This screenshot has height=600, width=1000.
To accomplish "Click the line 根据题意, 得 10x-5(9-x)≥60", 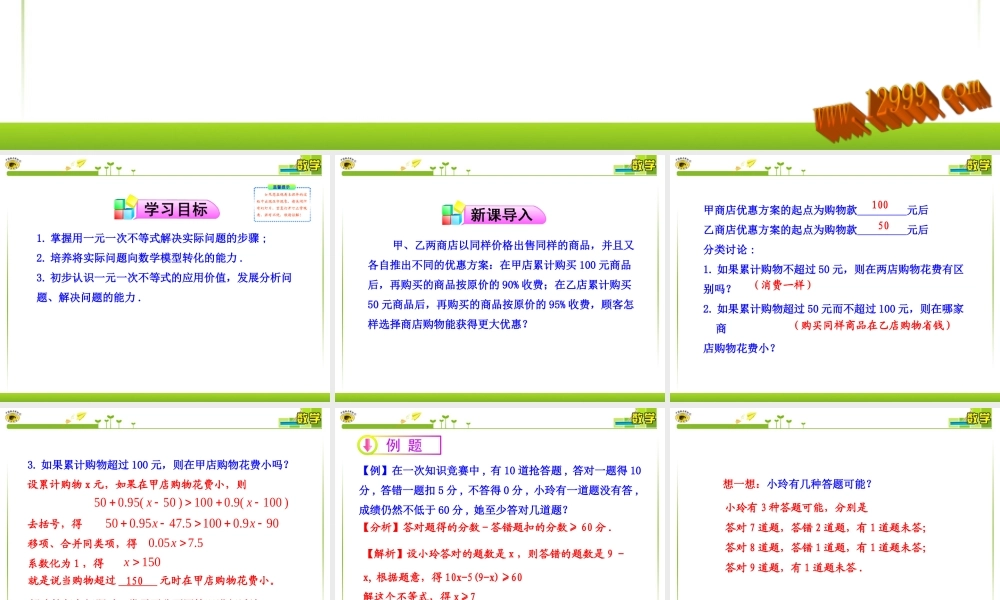I will (x=443, y=577).
